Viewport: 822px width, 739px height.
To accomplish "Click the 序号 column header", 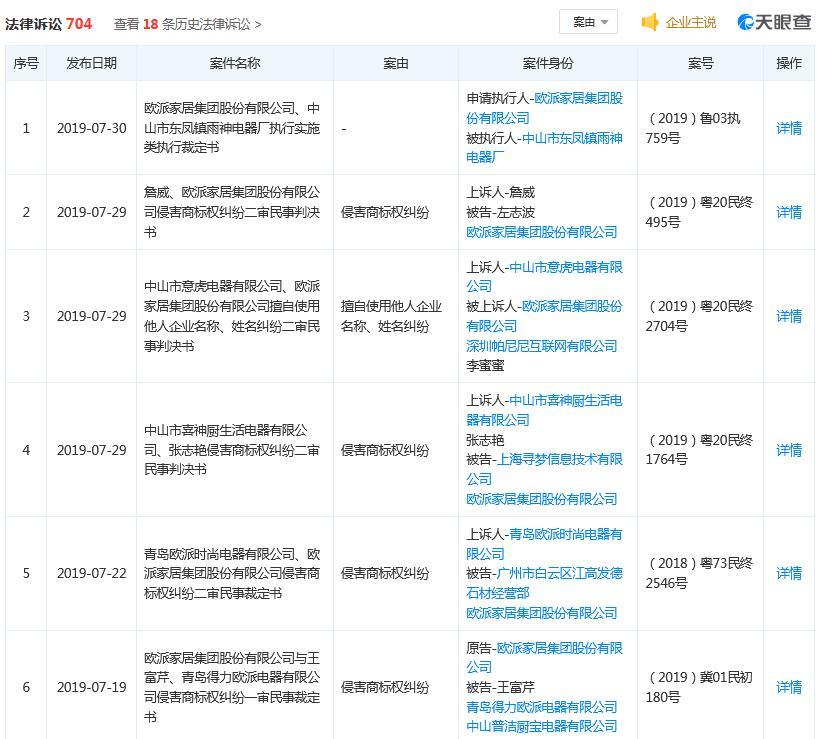I will click(26, 63).
